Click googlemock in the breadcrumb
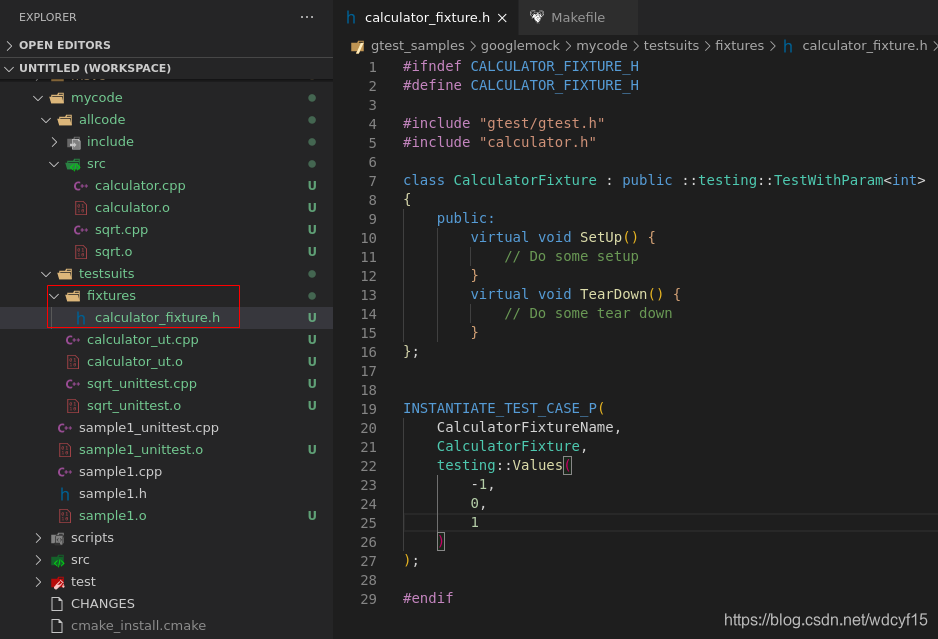Image resolution: width=938 pixels, height=639 pixels. pos(520,45)
